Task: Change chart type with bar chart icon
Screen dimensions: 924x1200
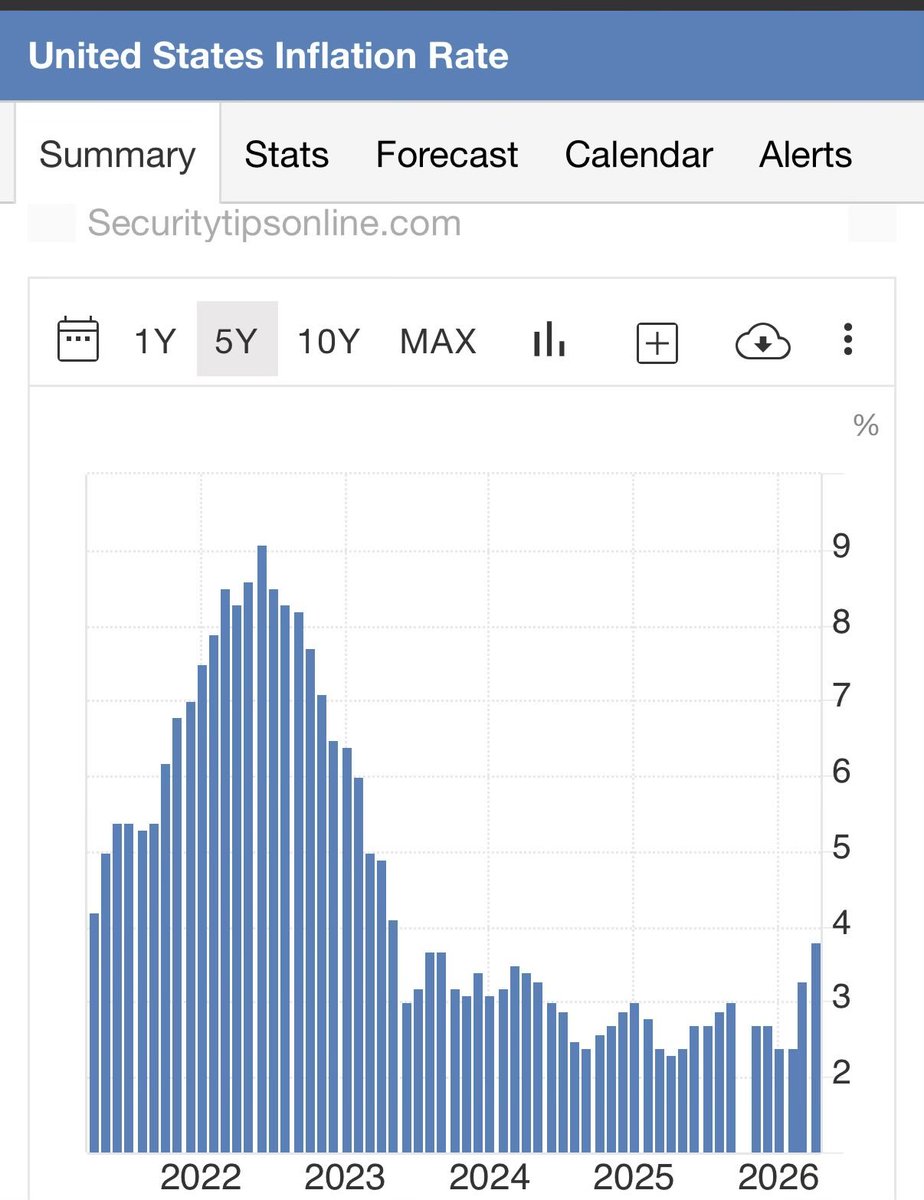Action: click(x=549, y=340)
